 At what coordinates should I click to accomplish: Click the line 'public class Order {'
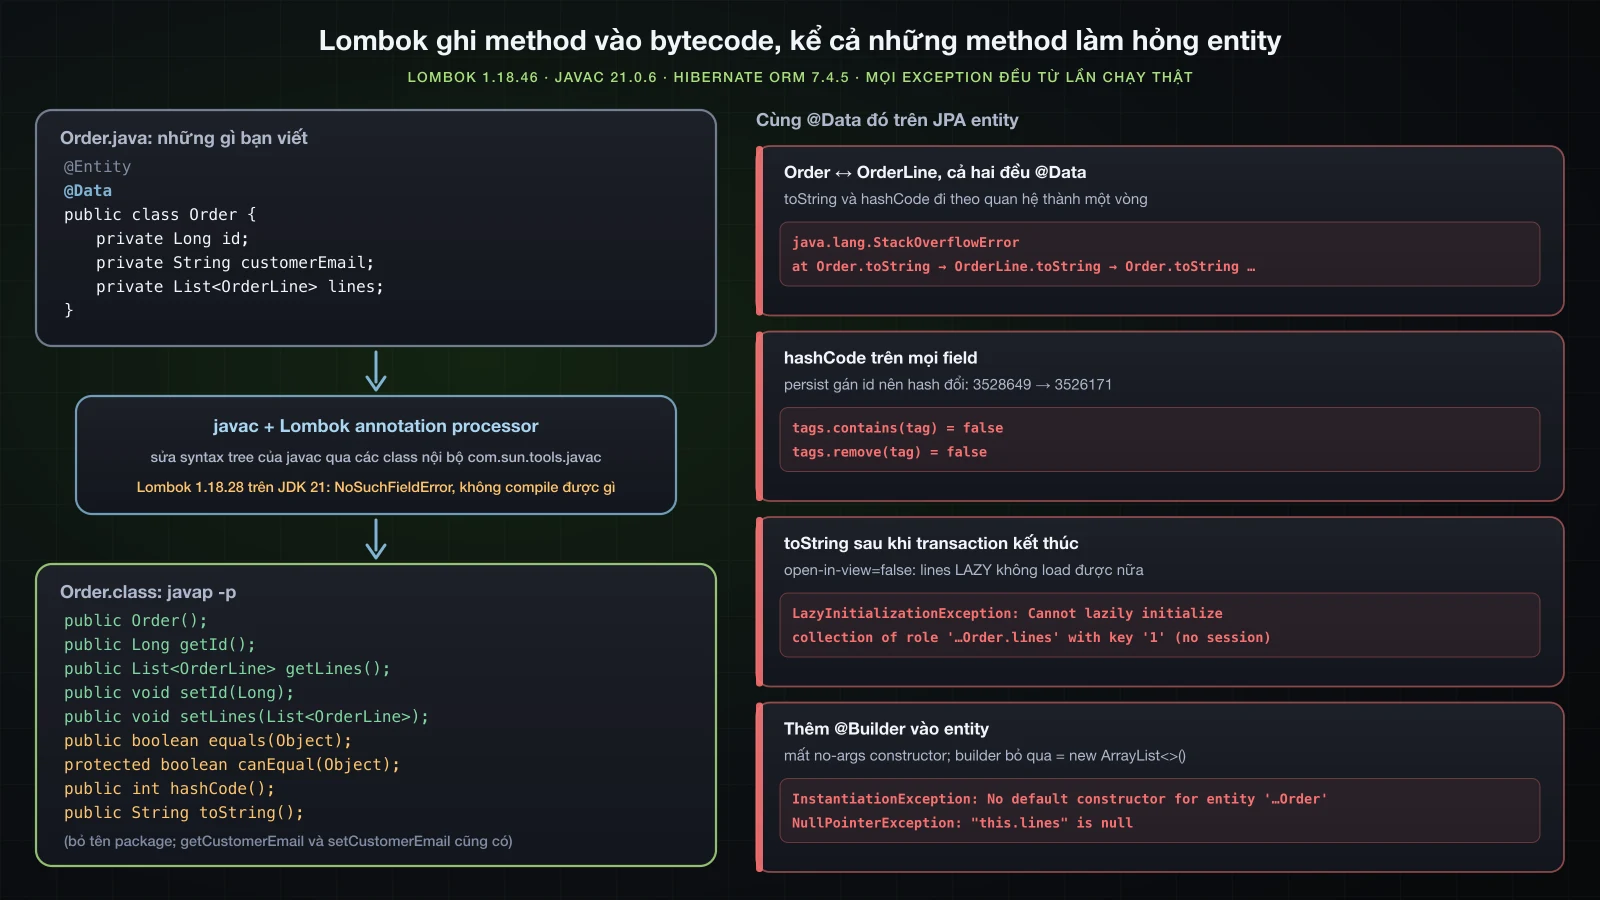[x=160, y=215]
